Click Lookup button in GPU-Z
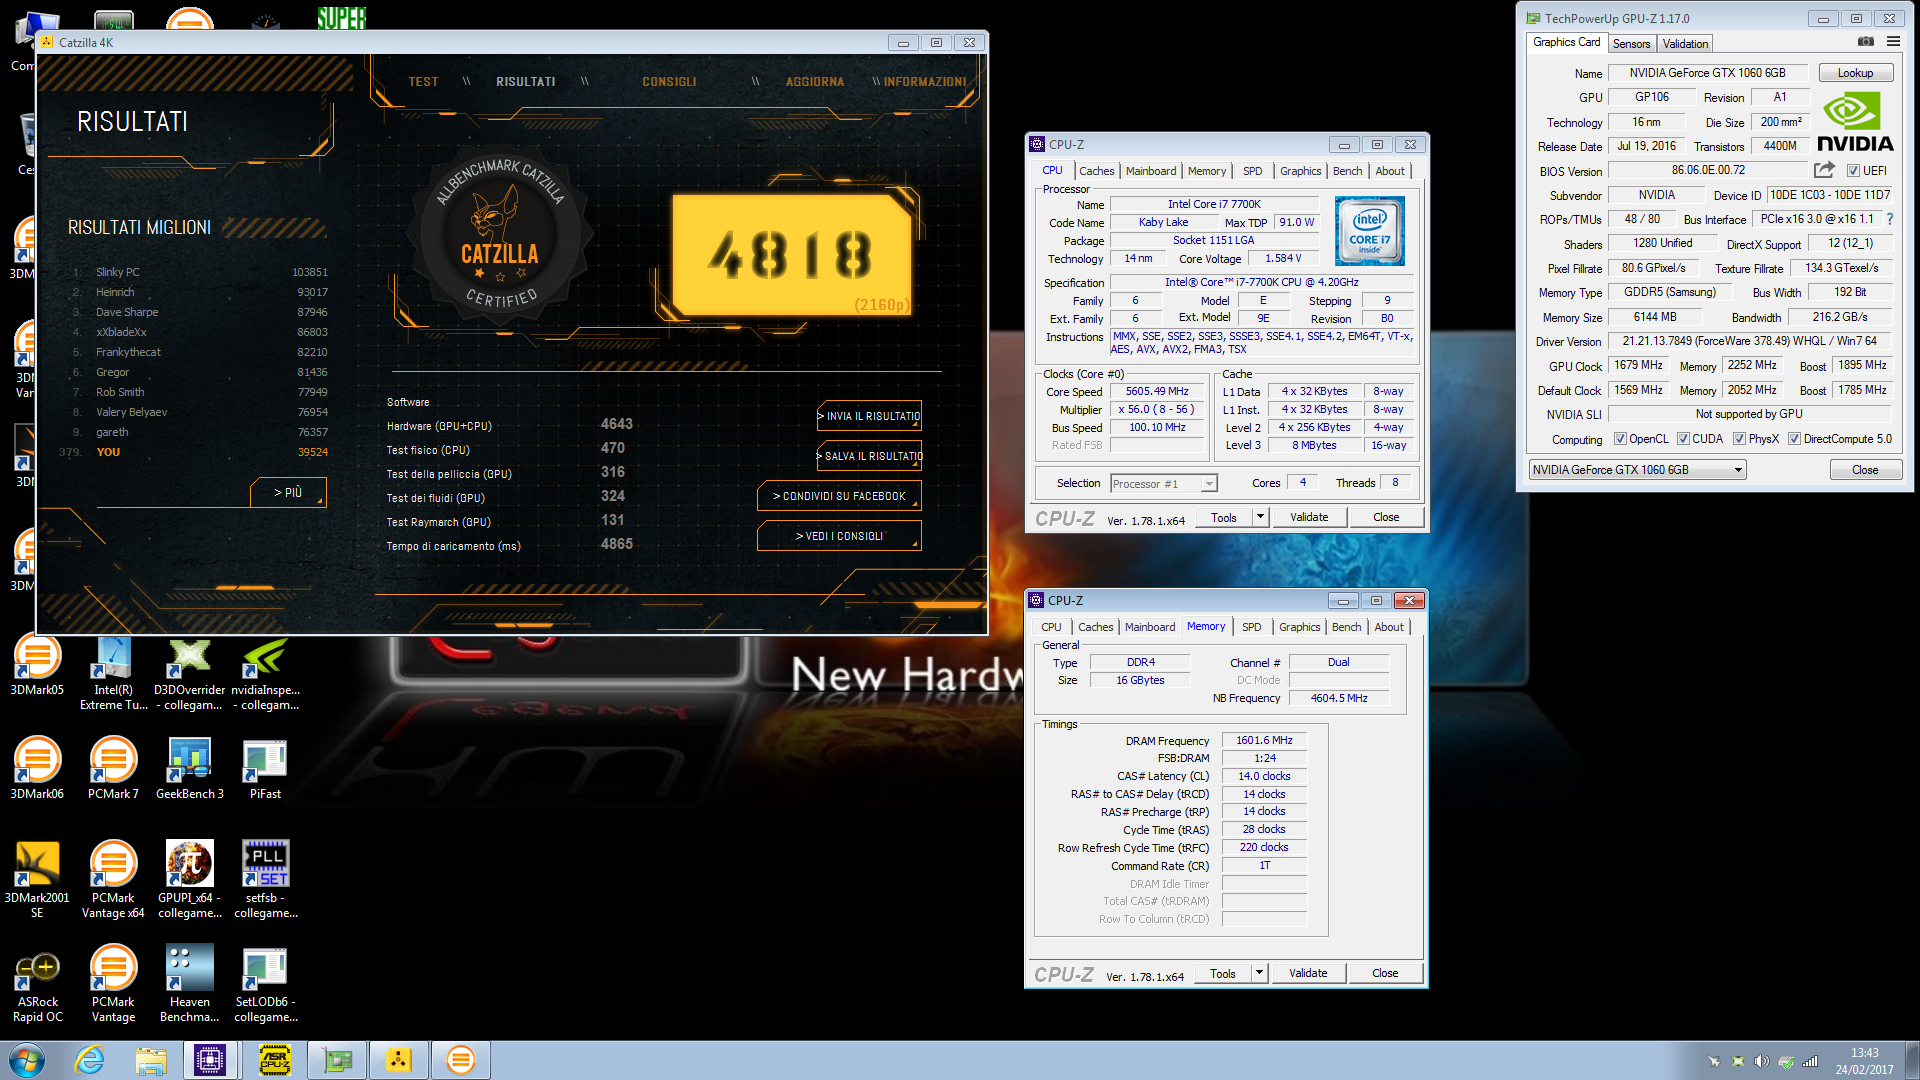Image resolution: width=1920 pixels, height=1080 pixels. click(x=1855, y=73)
